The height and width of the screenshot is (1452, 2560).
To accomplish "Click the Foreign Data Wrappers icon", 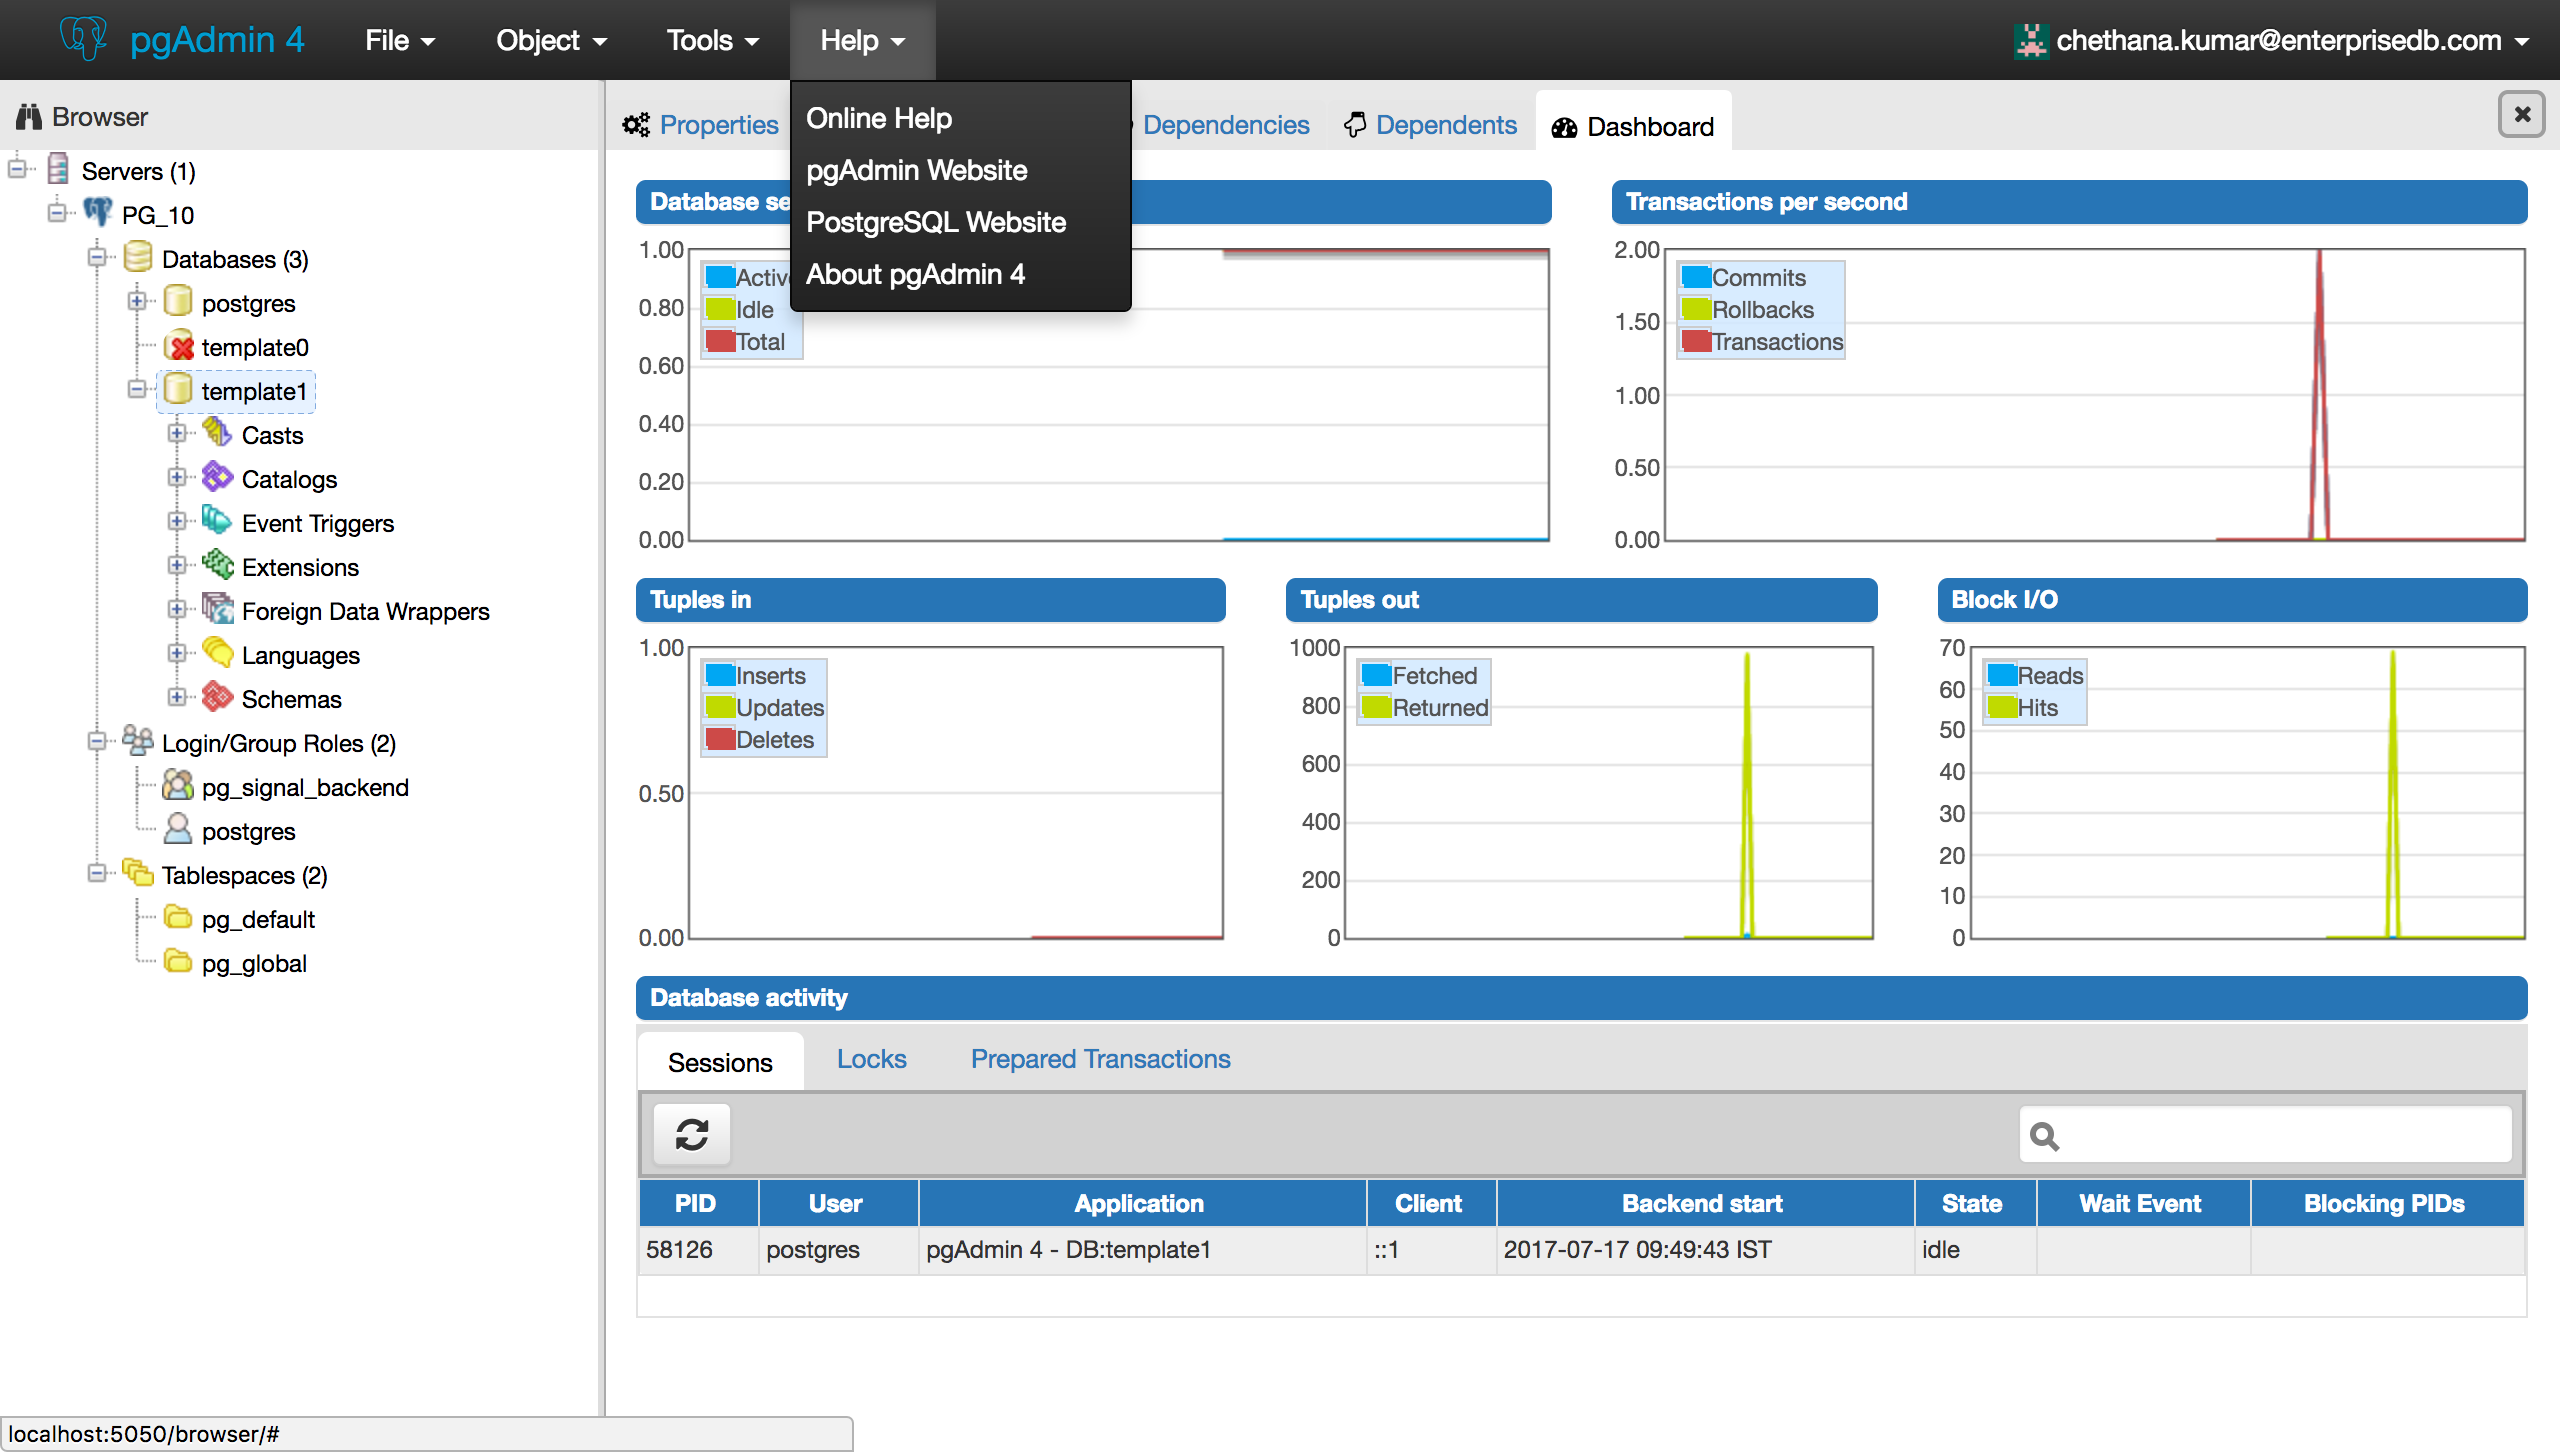I will point(217,609).
